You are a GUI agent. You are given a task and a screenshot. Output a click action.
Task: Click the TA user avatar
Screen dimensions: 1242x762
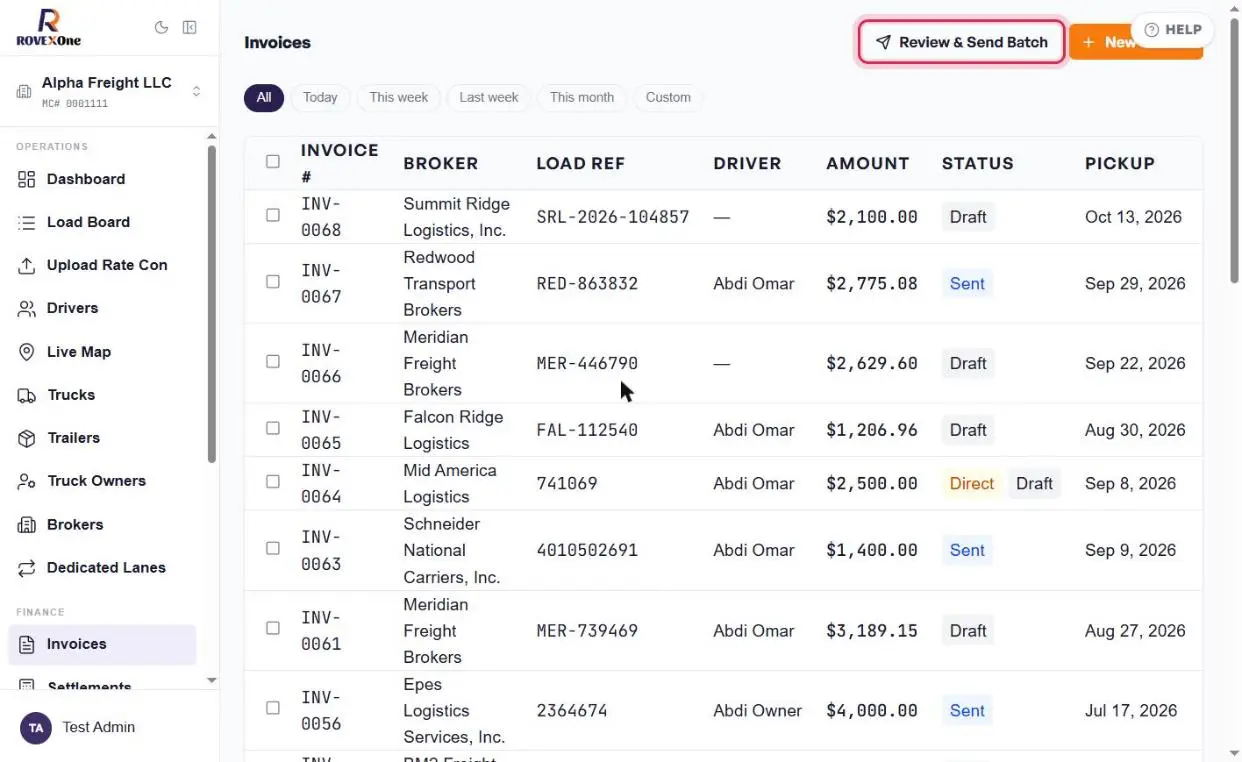pyautogui.click(x=36, y=727)
